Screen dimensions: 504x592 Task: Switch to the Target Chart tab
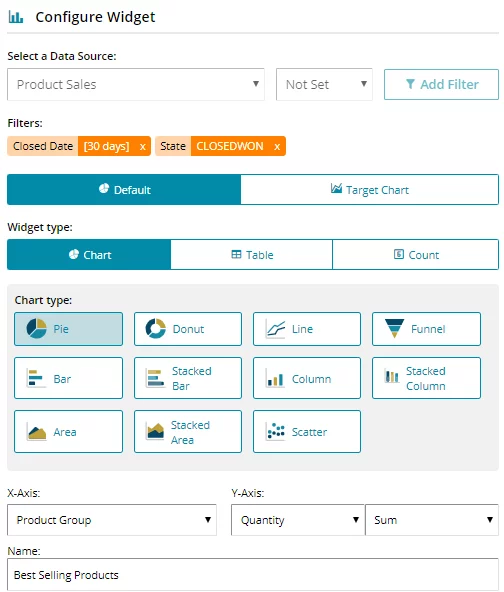pyautogui.click(x=370, y=190)
